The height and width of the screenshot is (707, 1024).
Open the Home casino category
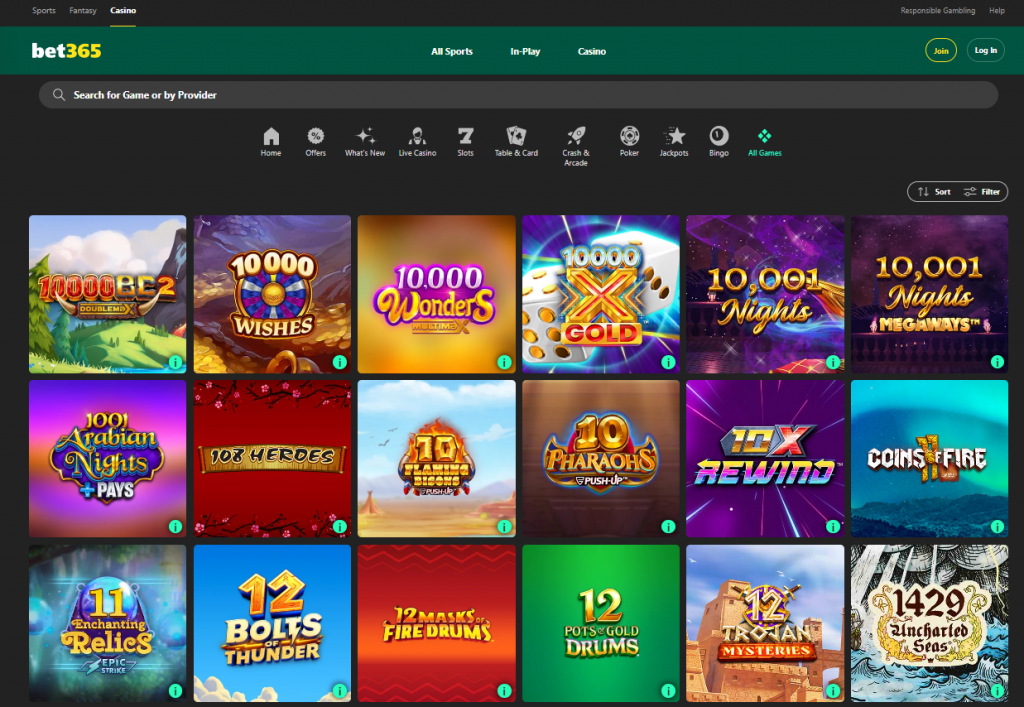pos(270,142)
